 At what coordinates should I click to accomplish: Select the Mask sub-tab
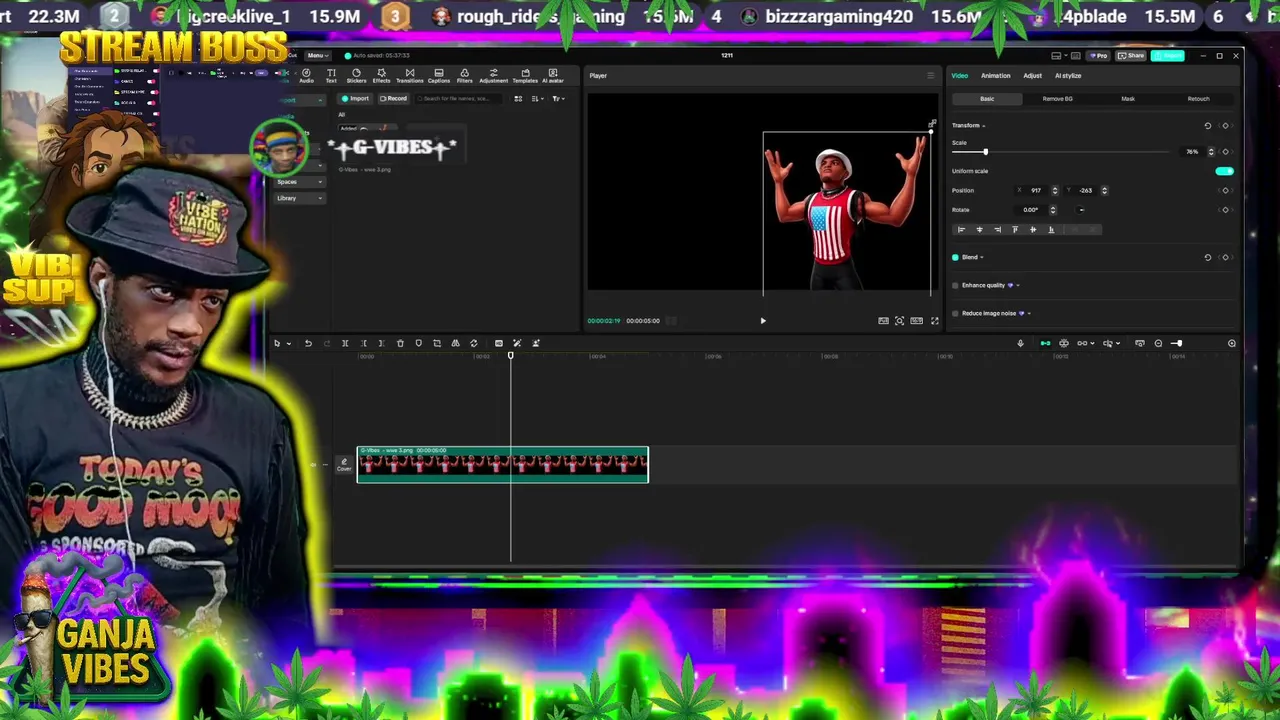(x=1128, y=99)
